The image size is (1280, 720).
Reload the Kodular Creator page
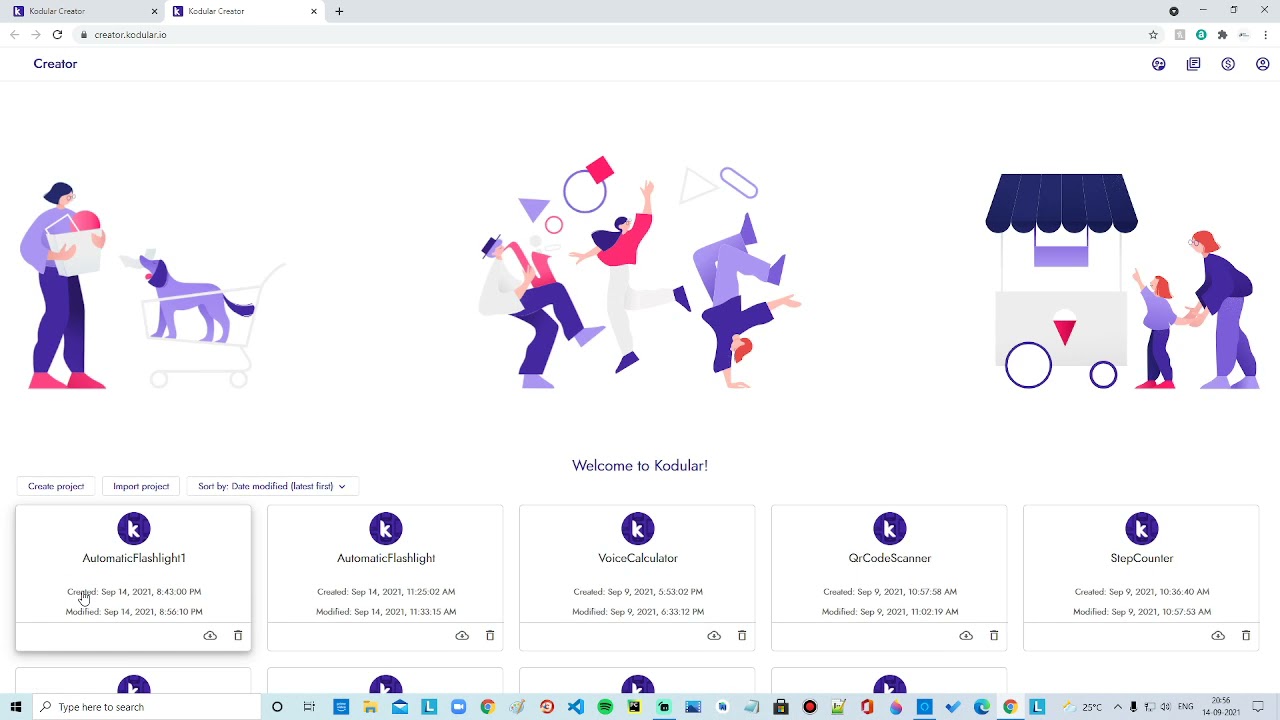click(x=57, y=35)
